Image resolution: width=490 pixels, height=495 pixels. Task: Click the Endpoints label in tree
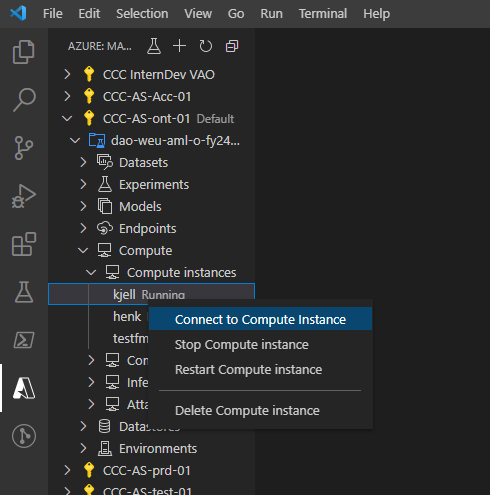[148, 228]
